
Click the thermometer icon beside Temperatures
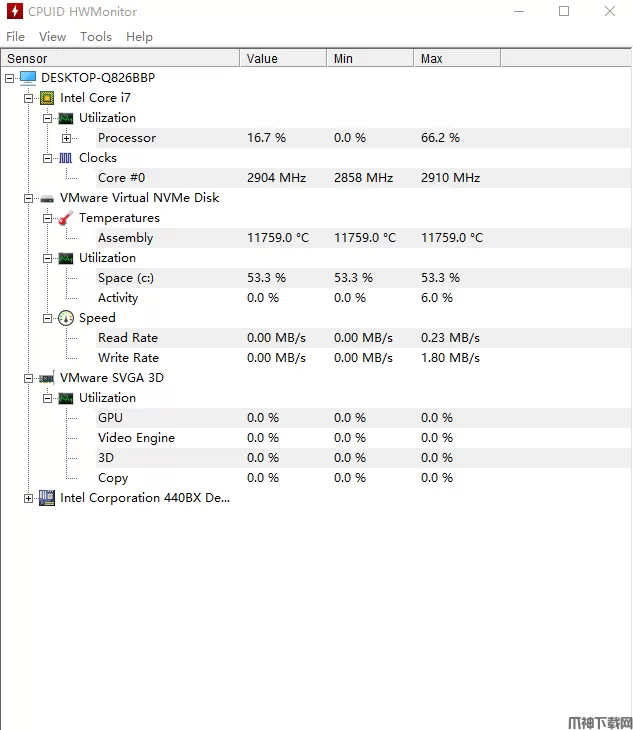(x=66, y=218)
